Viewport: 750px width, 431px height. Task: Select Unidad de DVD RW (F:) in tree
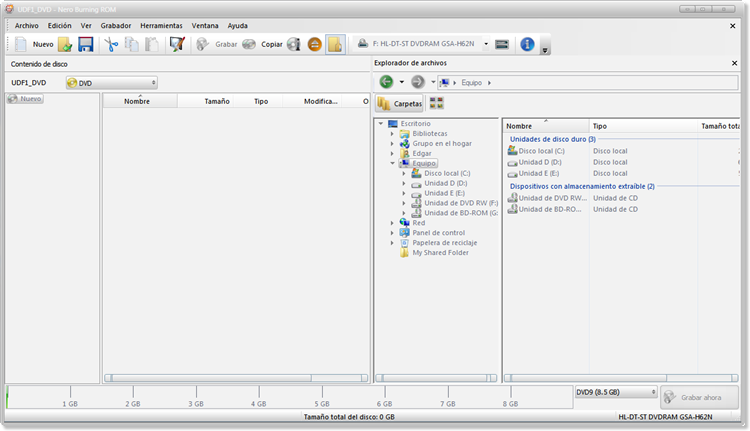(x=455, y=203)
